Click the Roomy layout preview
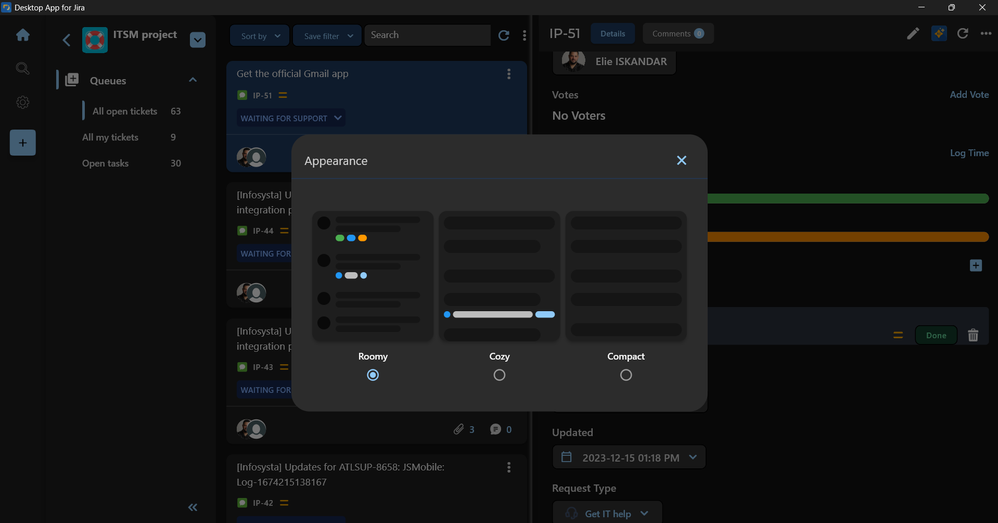This screenshot has width=998, height=523. coord(373,276)
